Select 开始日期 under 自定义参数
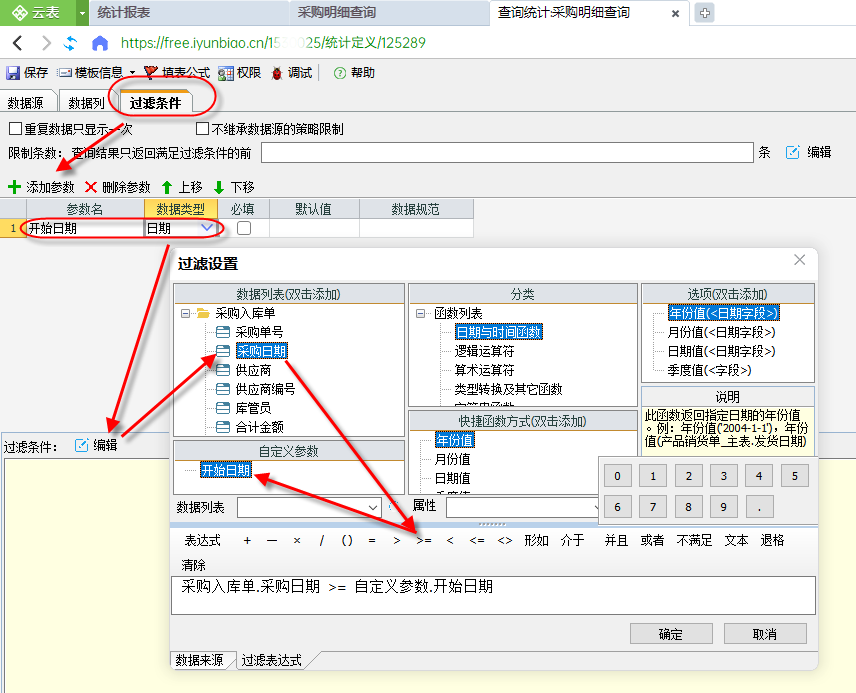Viewport: 856px width, 693px height. click(226, 470)
